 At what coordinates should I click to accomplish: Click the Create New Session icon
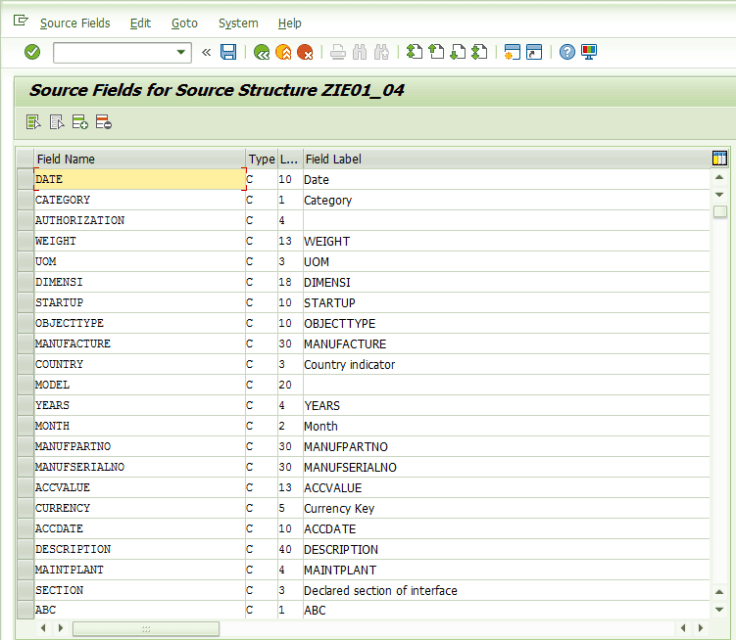[x=512, y=52]
